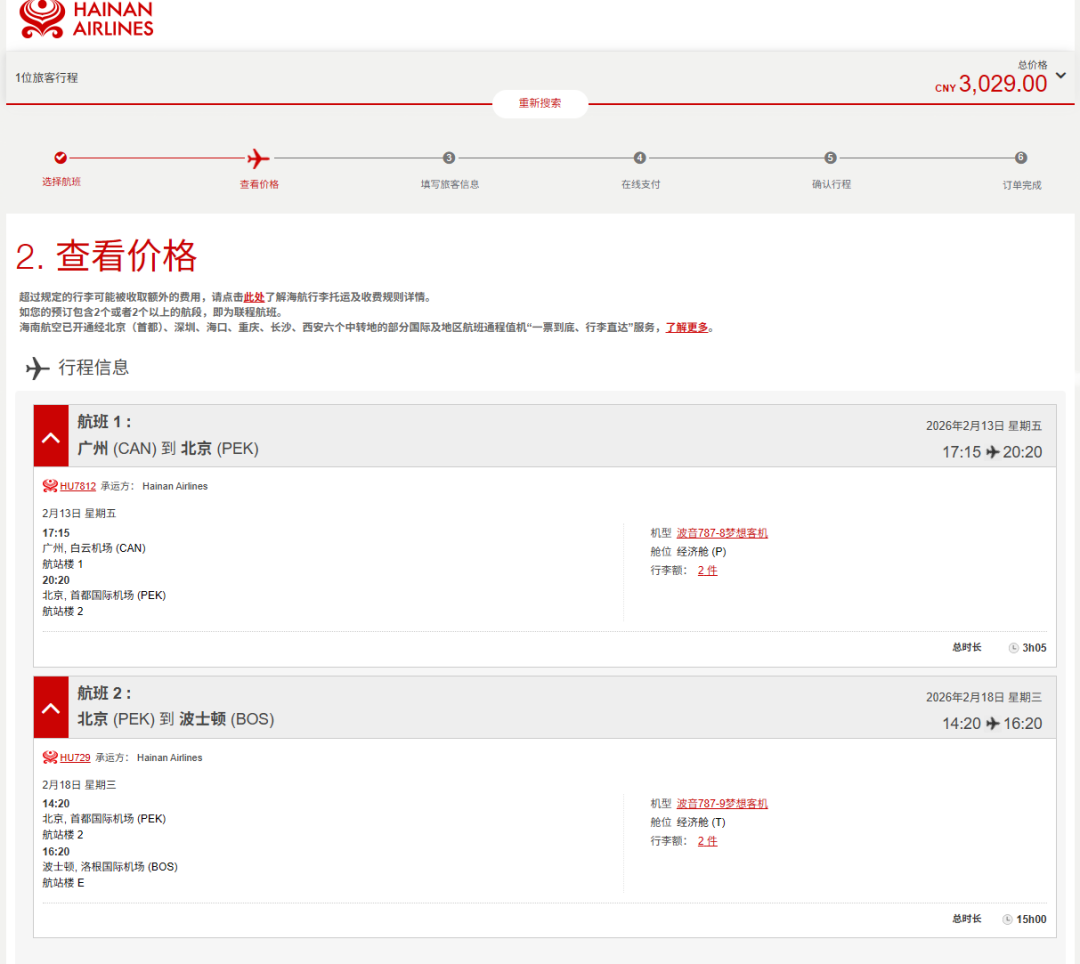
Task: Click flight 1 baggage allowance 2件
Action: coord(707,570)
